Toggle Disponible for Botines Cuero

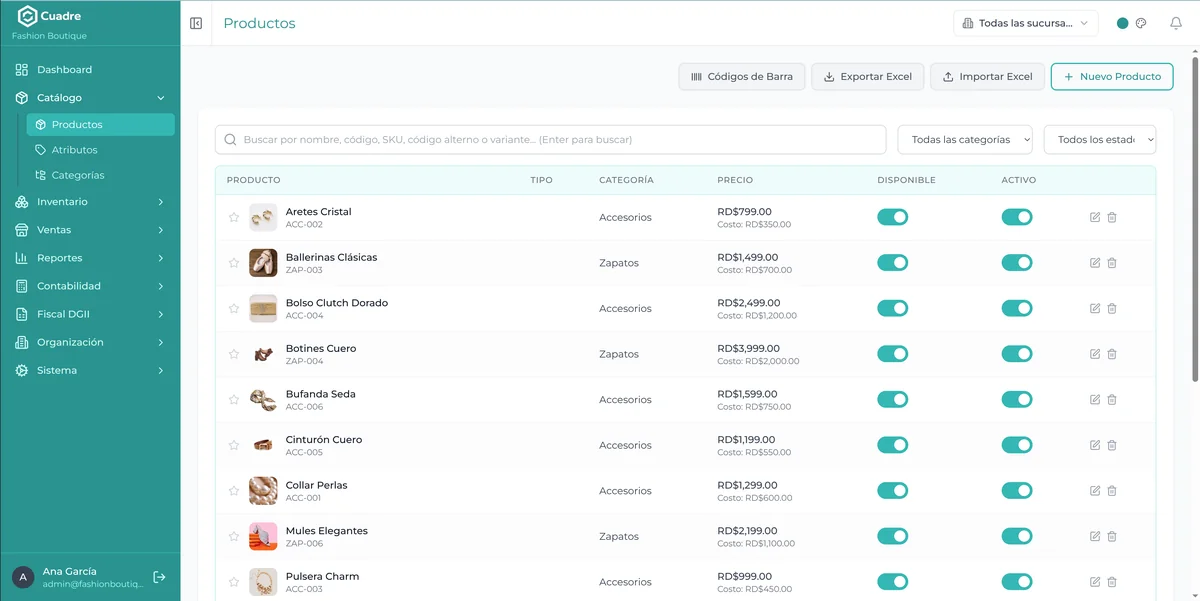click(x=893, y=354)
